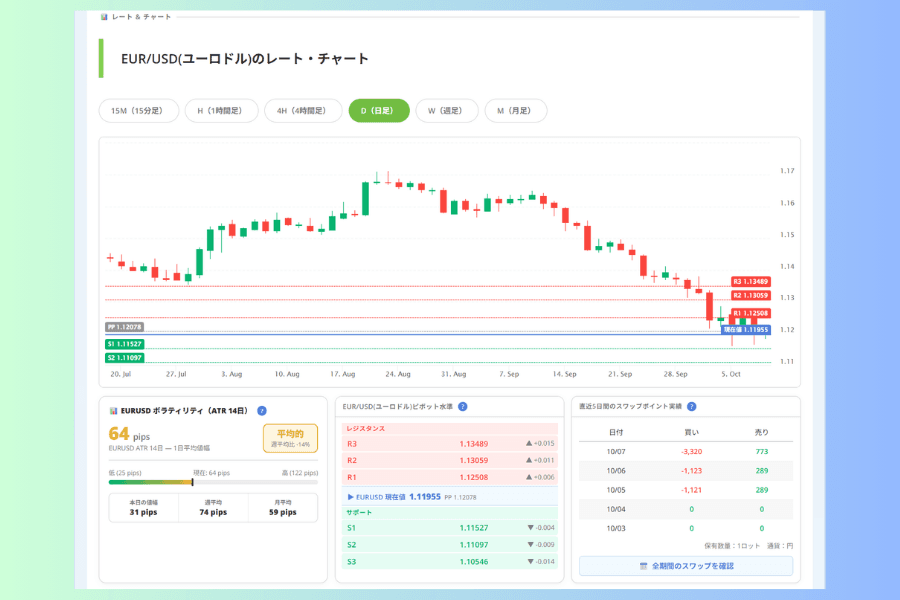Click the 買い column header
This screenshot has width=900, height=600.
[691, 432]
